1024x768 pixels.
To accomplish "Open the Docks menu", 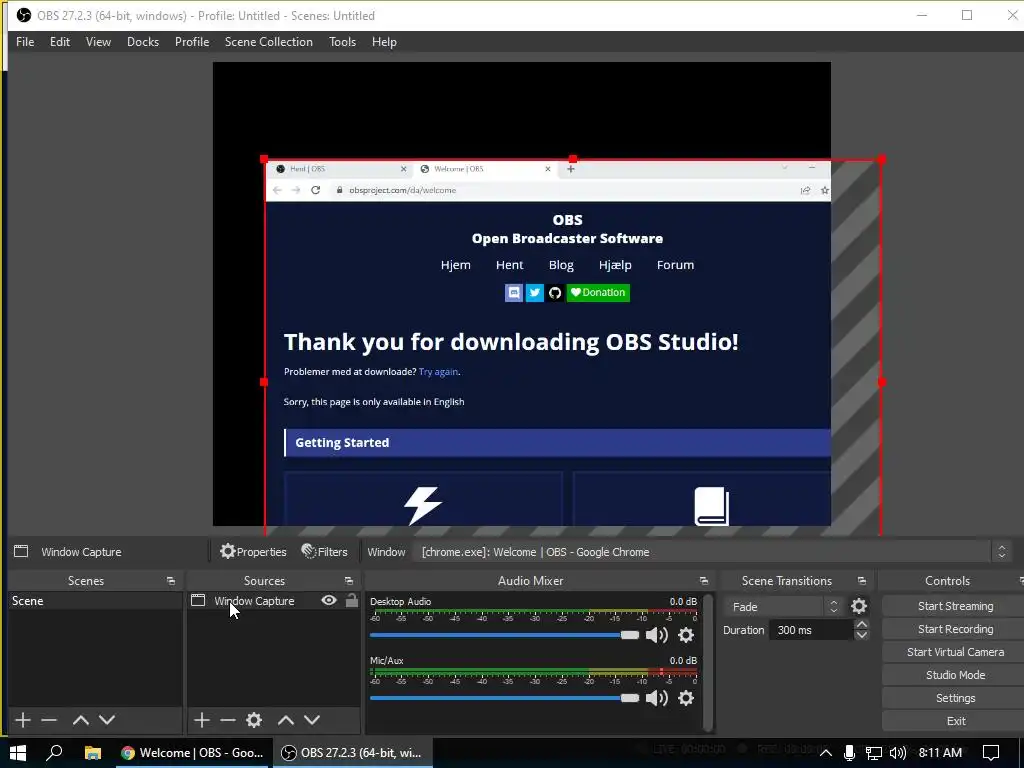I will pos(142,42).
